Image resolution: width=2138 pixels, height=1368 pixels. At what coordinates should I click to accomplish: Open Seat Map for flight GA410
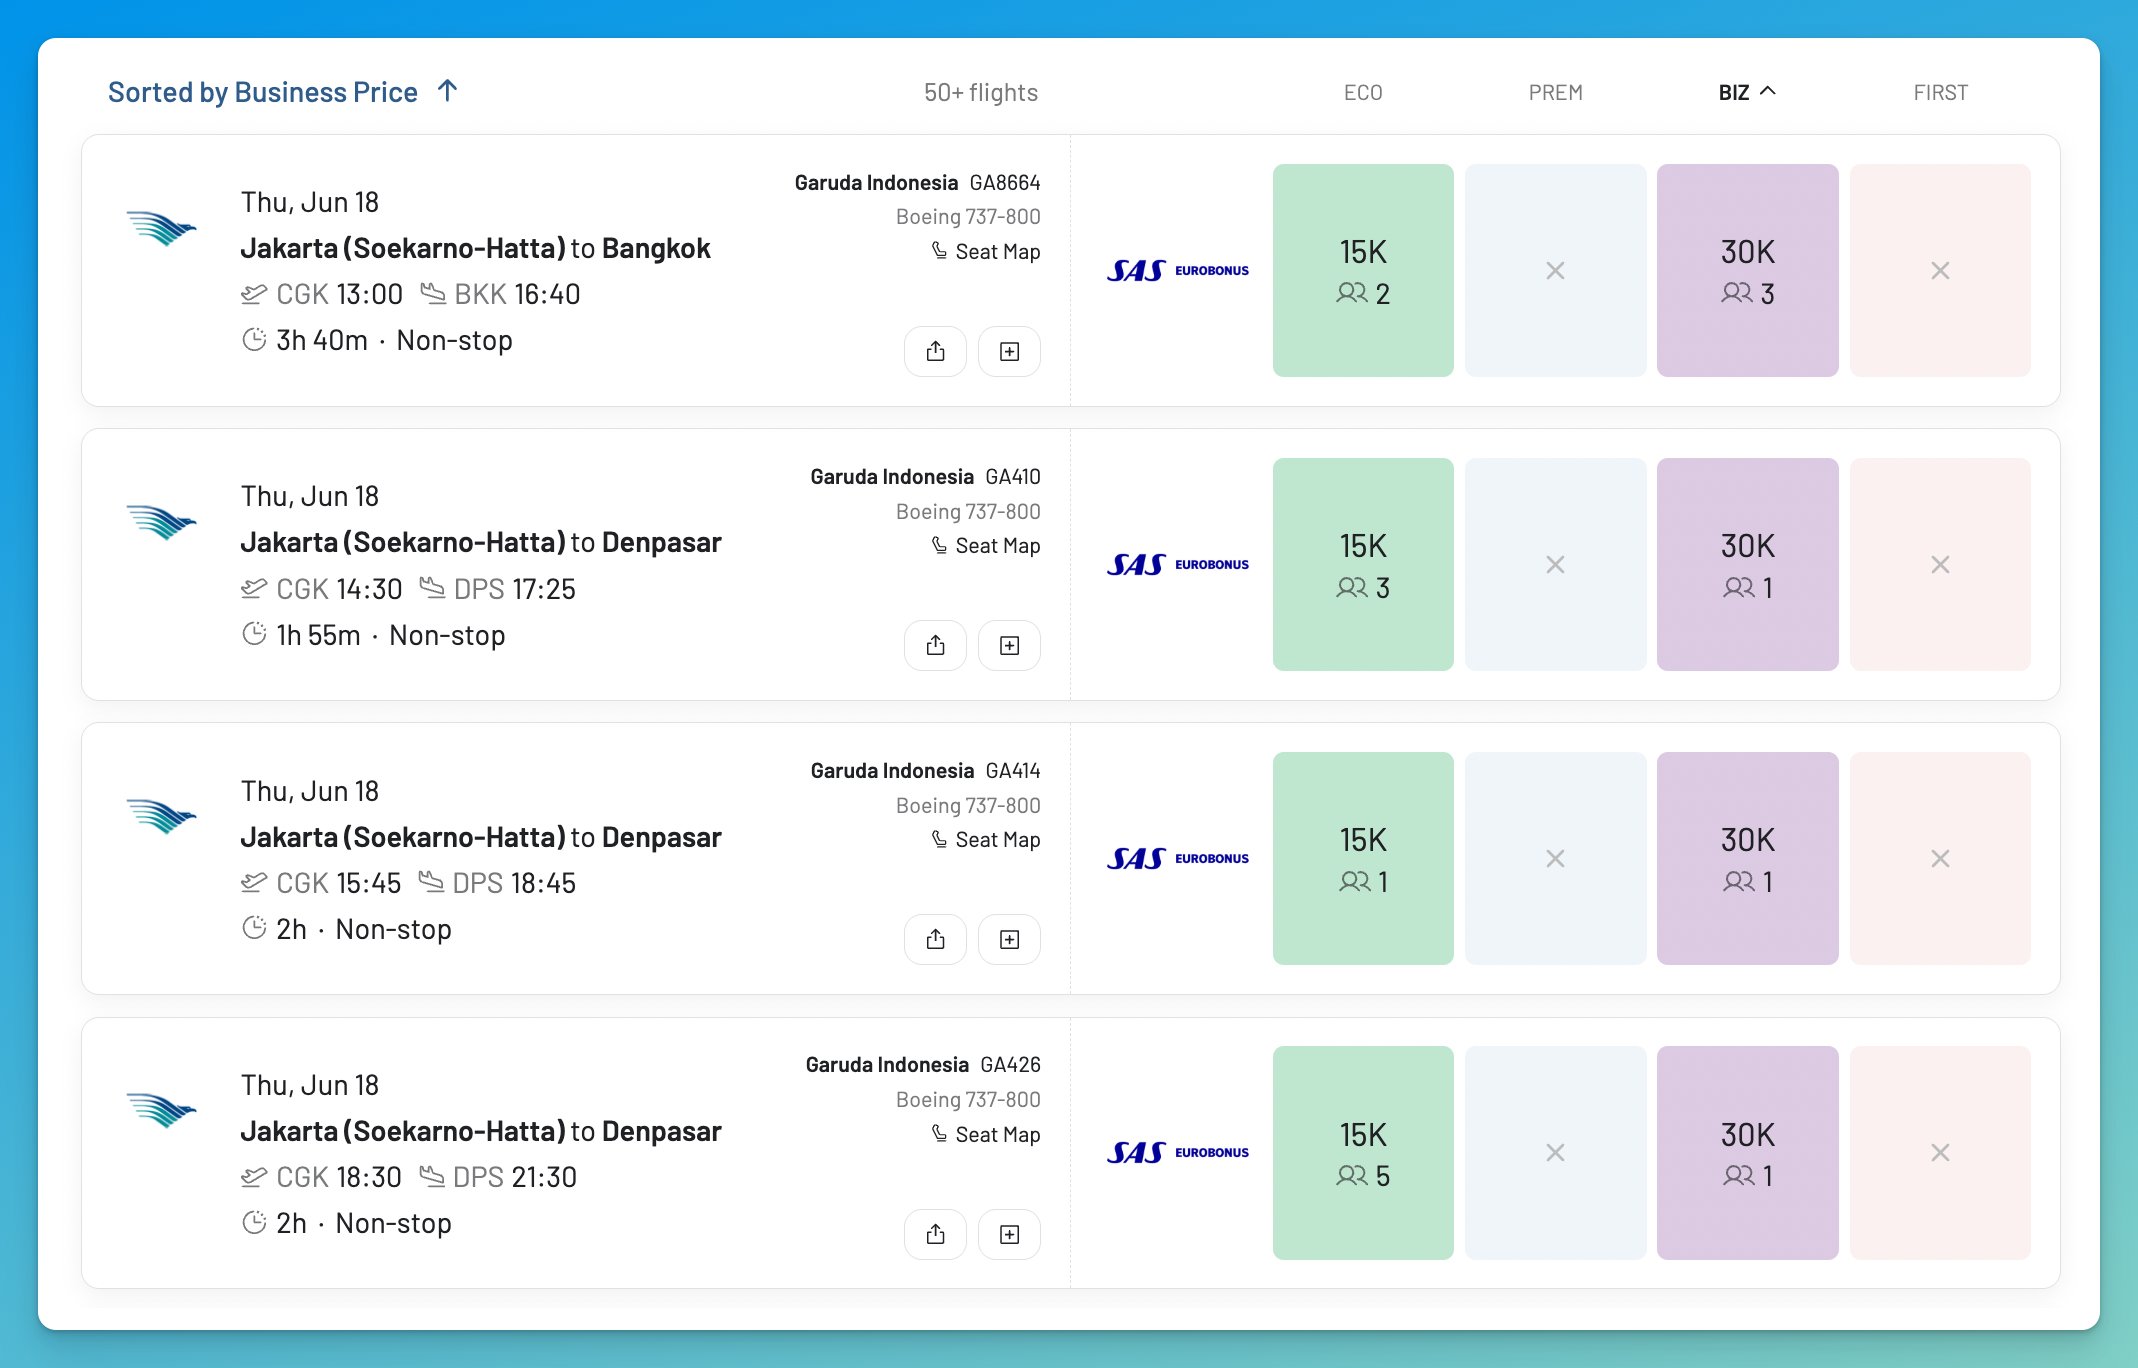[x=986, y=545]
